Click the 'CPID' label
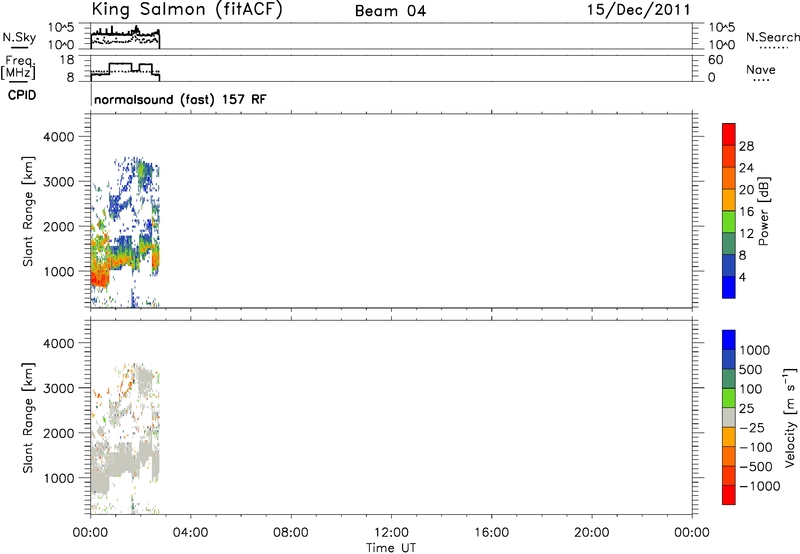800x554 pixels. [22, 95]
